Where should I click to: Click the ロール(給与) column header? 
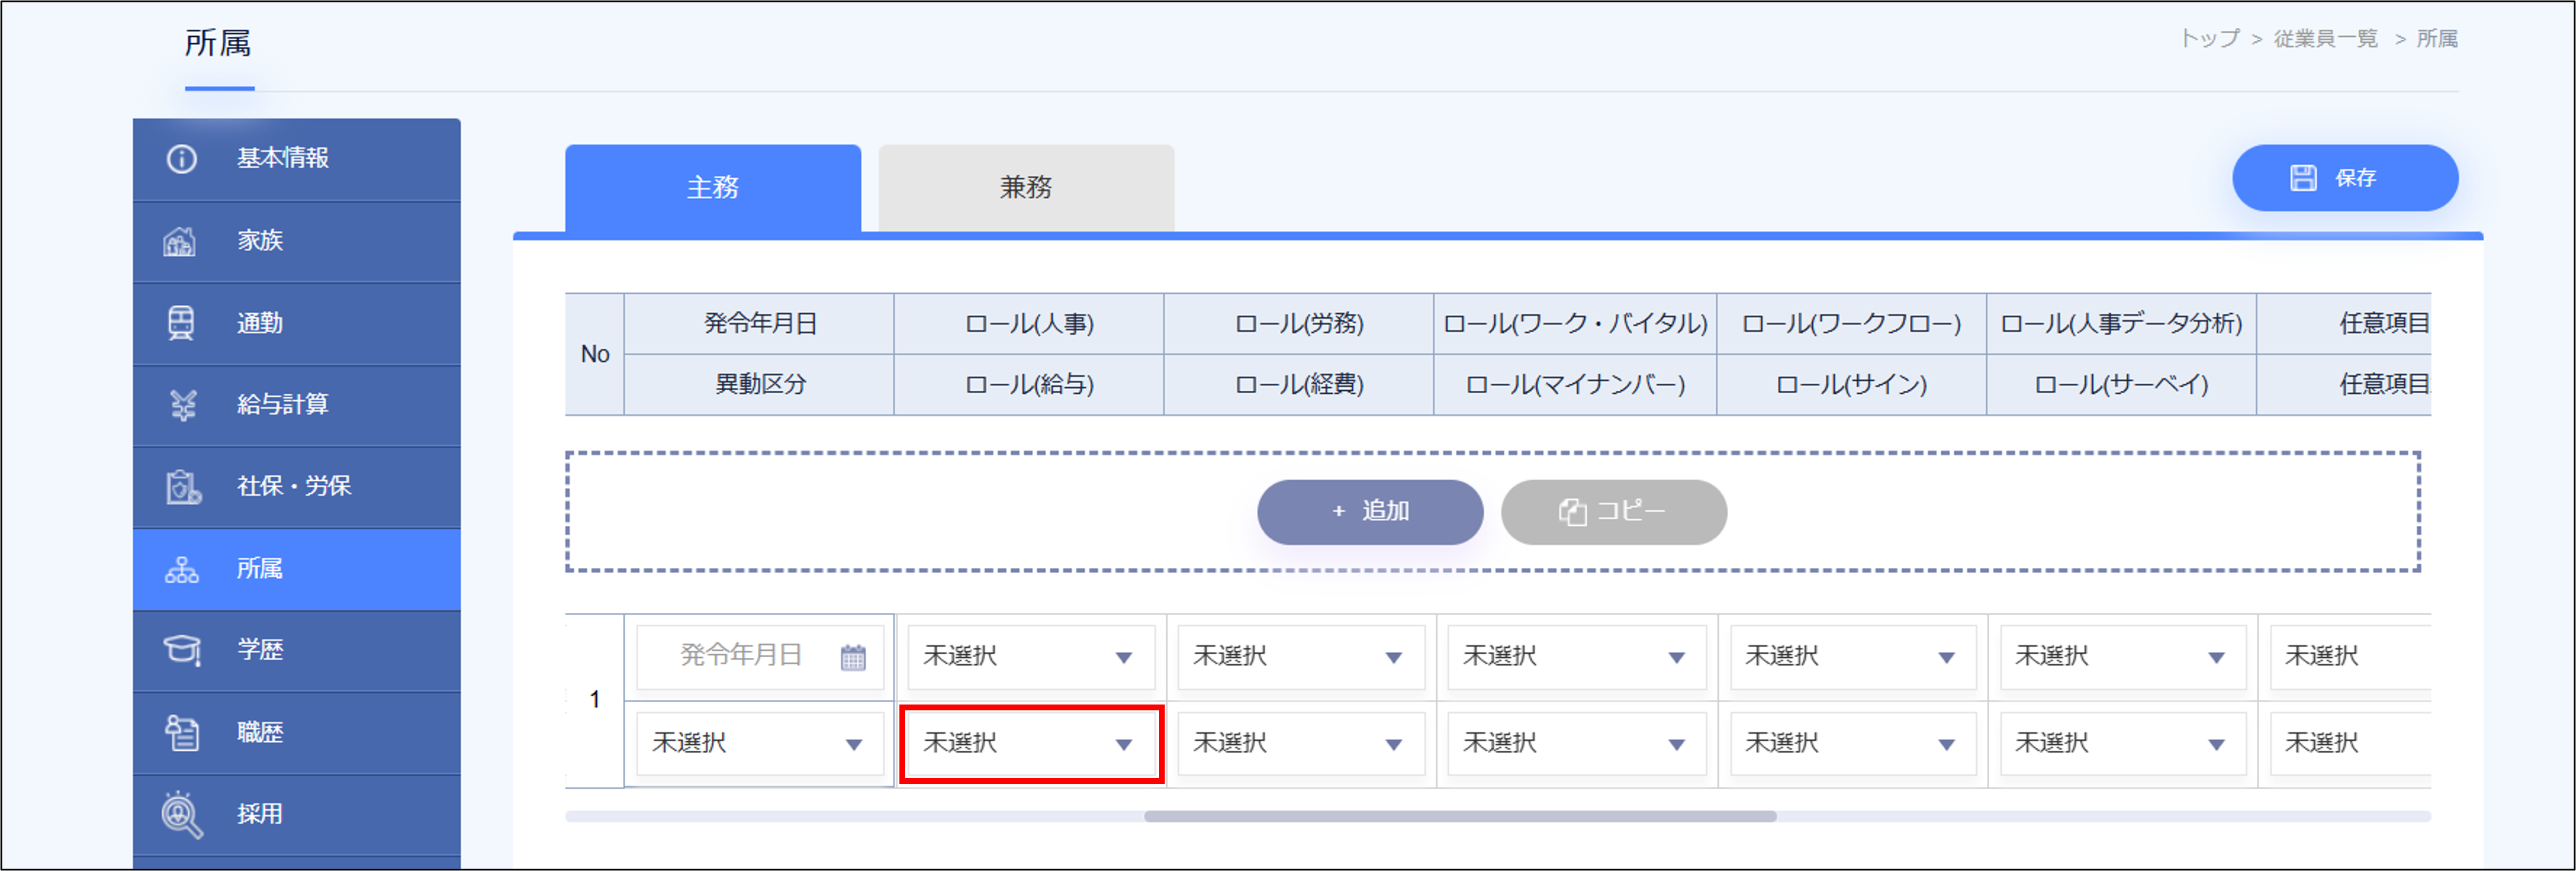coord(1029,385)
